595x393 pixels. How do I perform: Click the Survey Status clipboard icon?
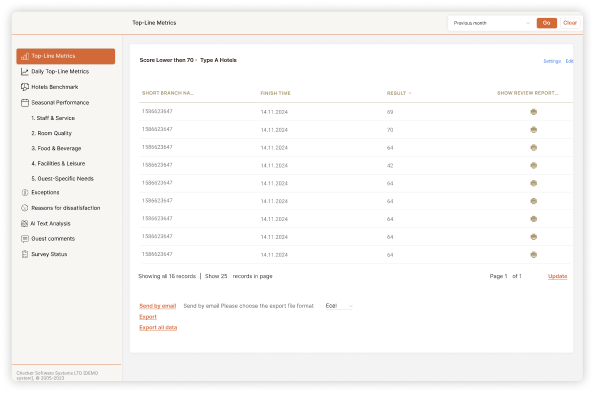[x=25, y=254]
